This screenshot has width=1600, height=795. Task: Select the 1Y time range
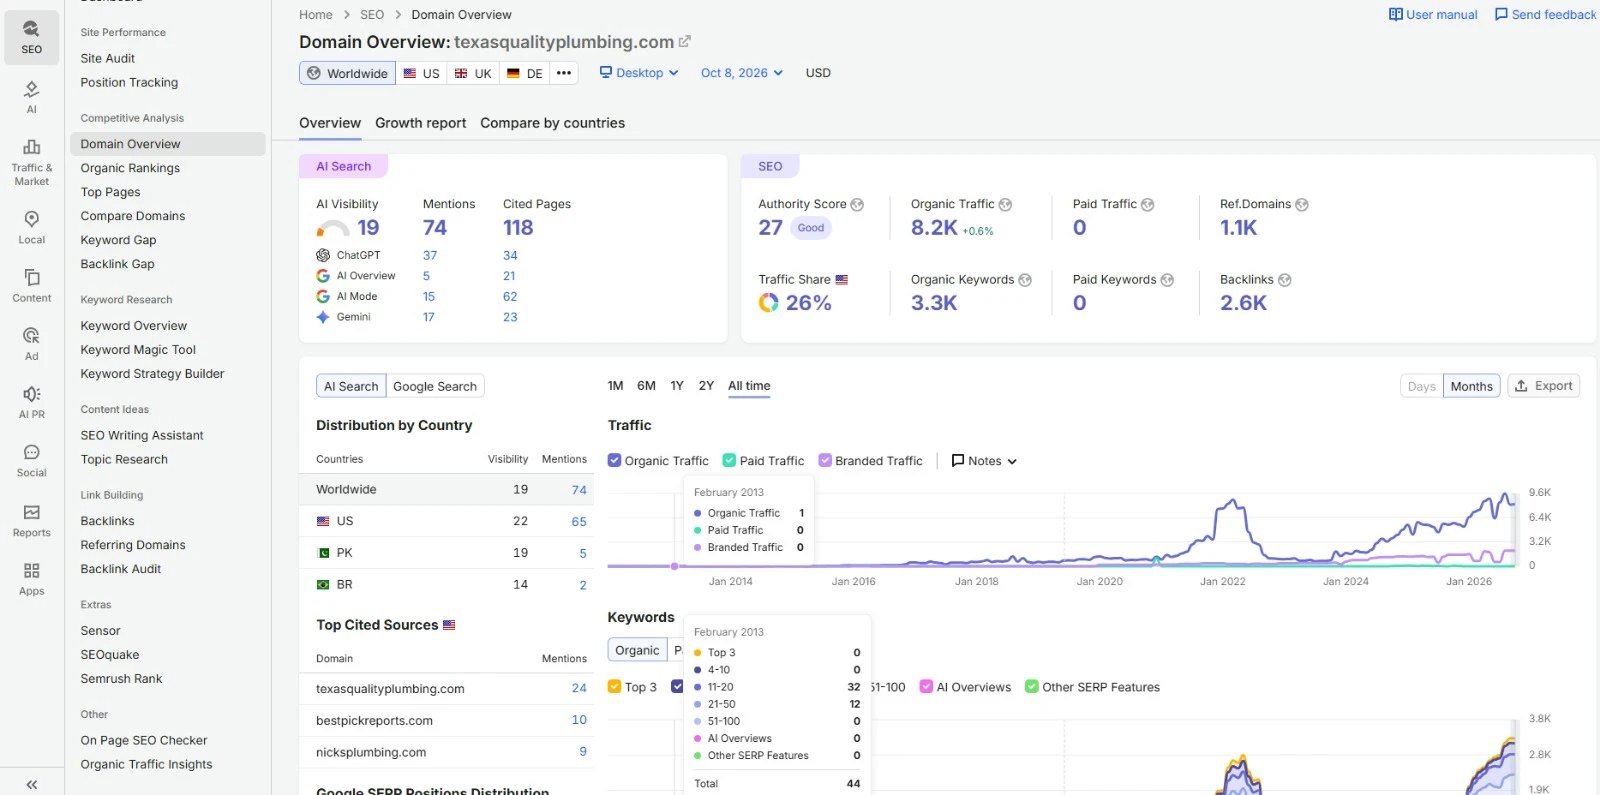677,386
